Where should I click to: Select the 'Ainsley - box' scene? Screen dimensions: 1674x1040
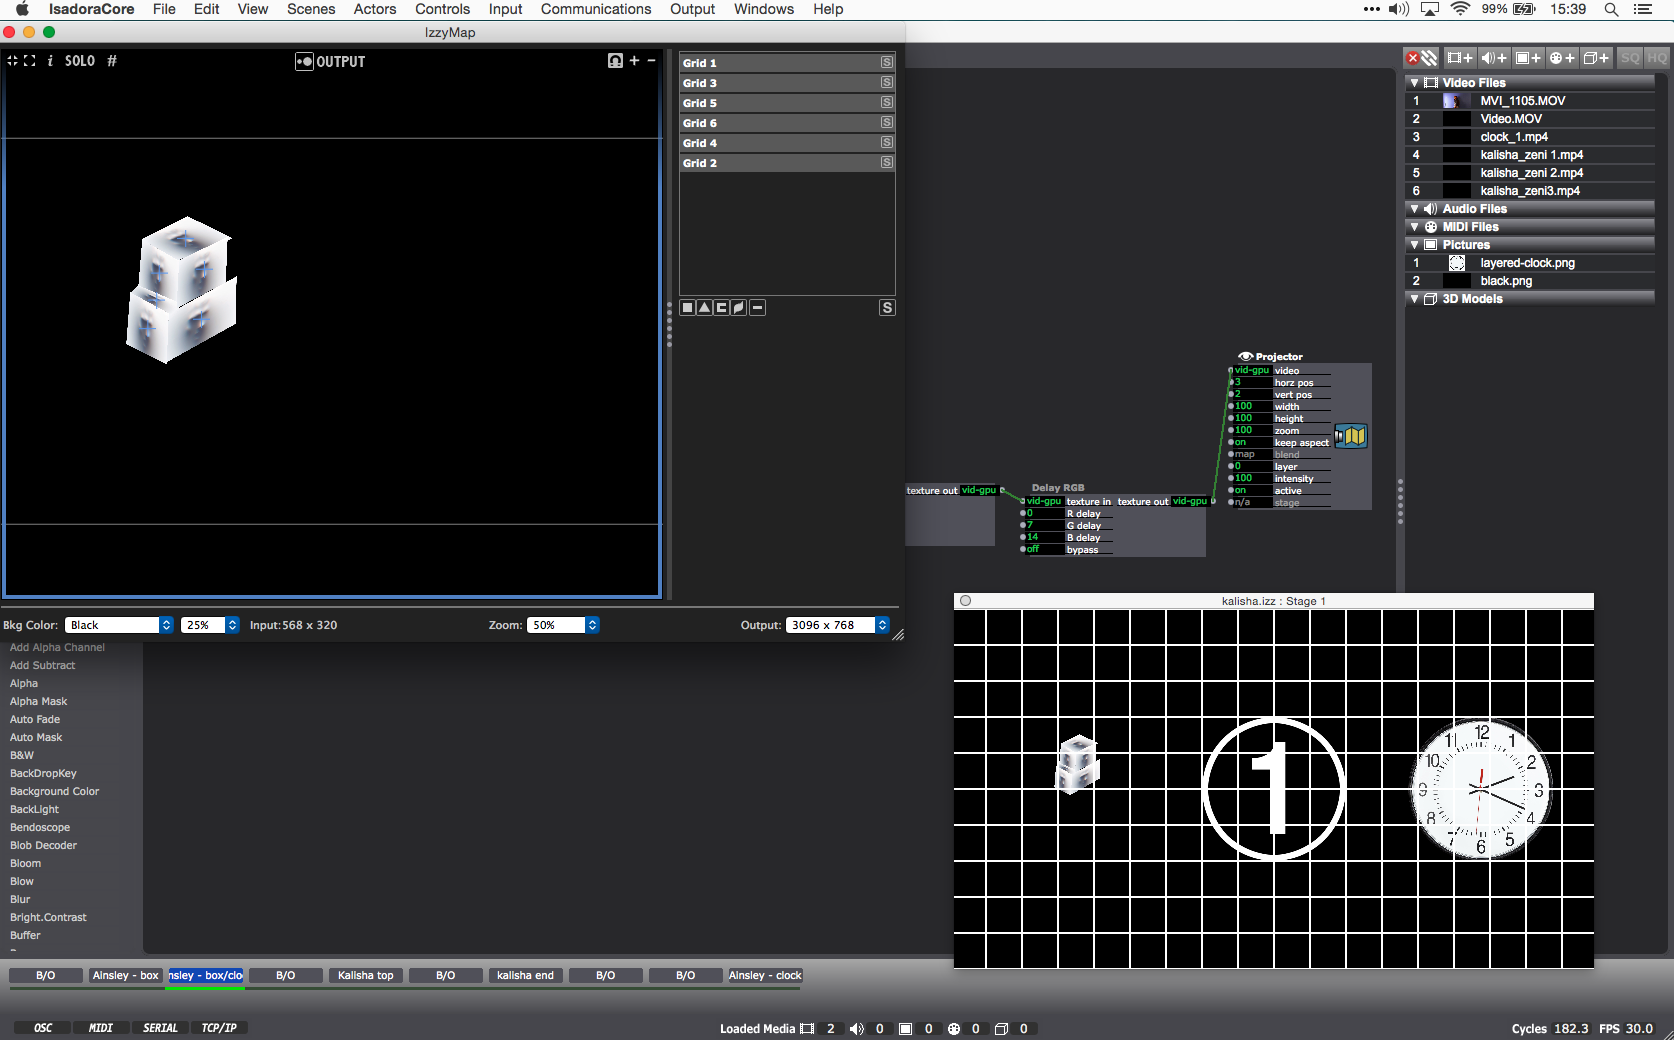click(125, 975)
